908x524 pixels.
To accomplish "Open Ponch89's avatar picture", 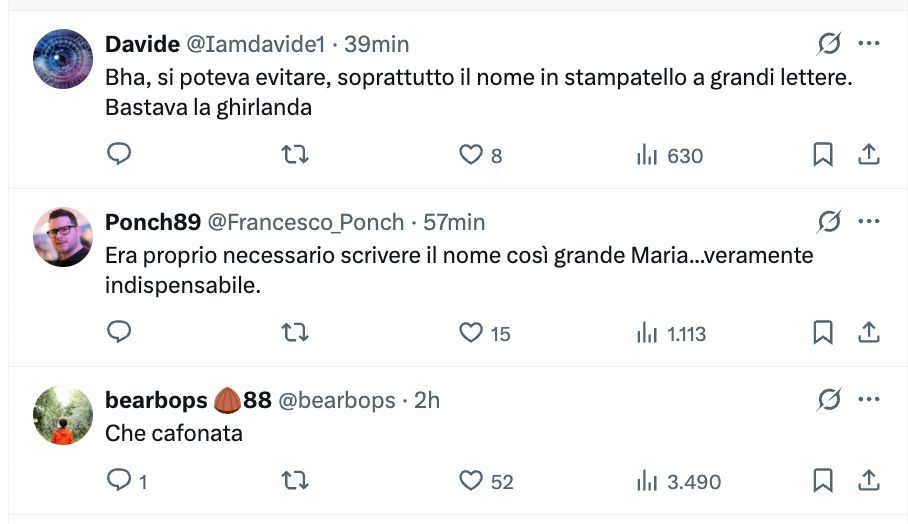I will coord(63,238).
